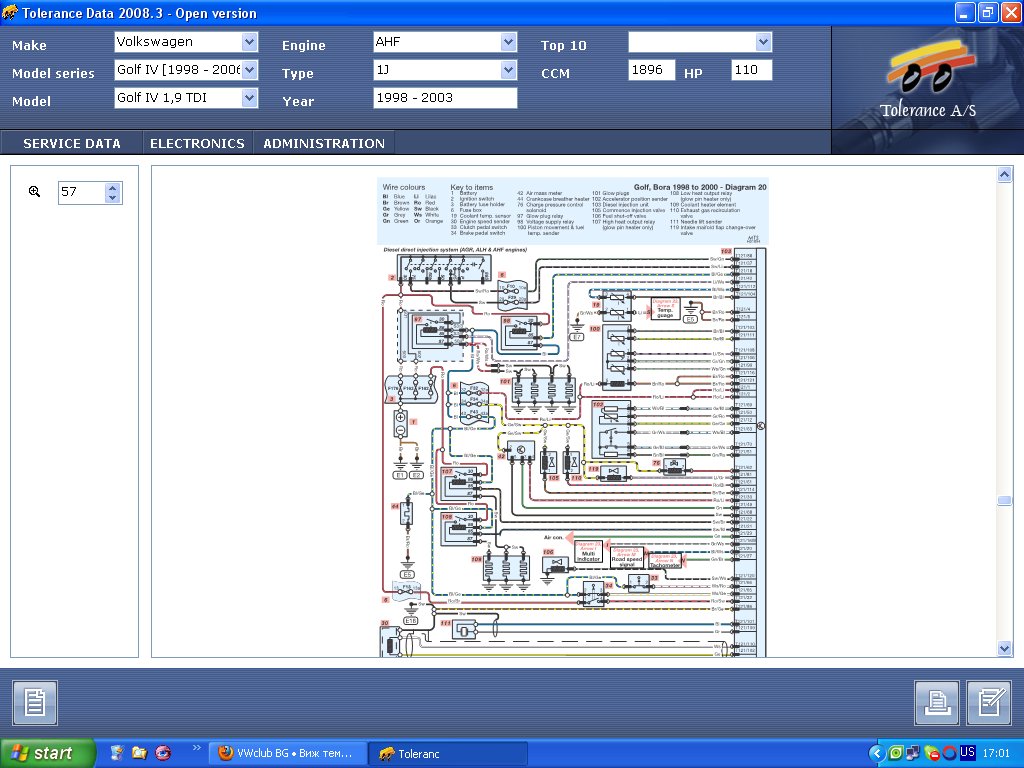Open the SERVICE DATA tab
This screenshot has width=1024, height=768.
coord(72,143)
